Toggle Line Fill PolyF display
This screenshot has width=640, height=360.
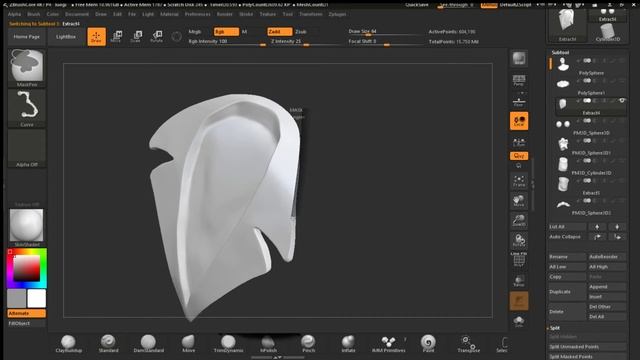[x=519, y=260]
